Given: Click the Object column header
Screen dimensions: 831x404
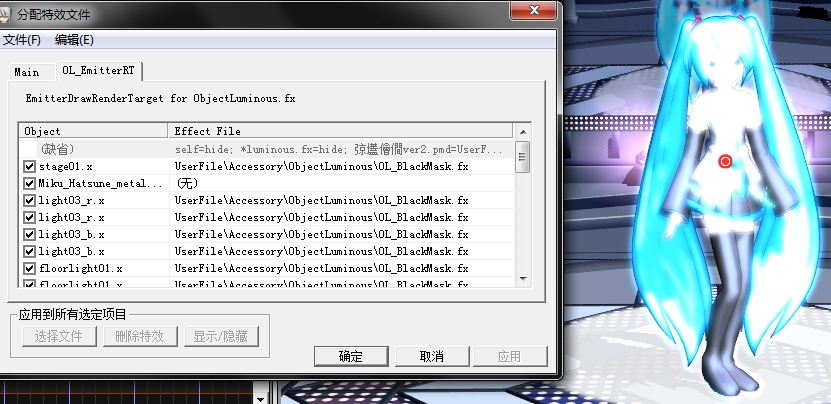Looking at the screenshot, I should point(93,131).
